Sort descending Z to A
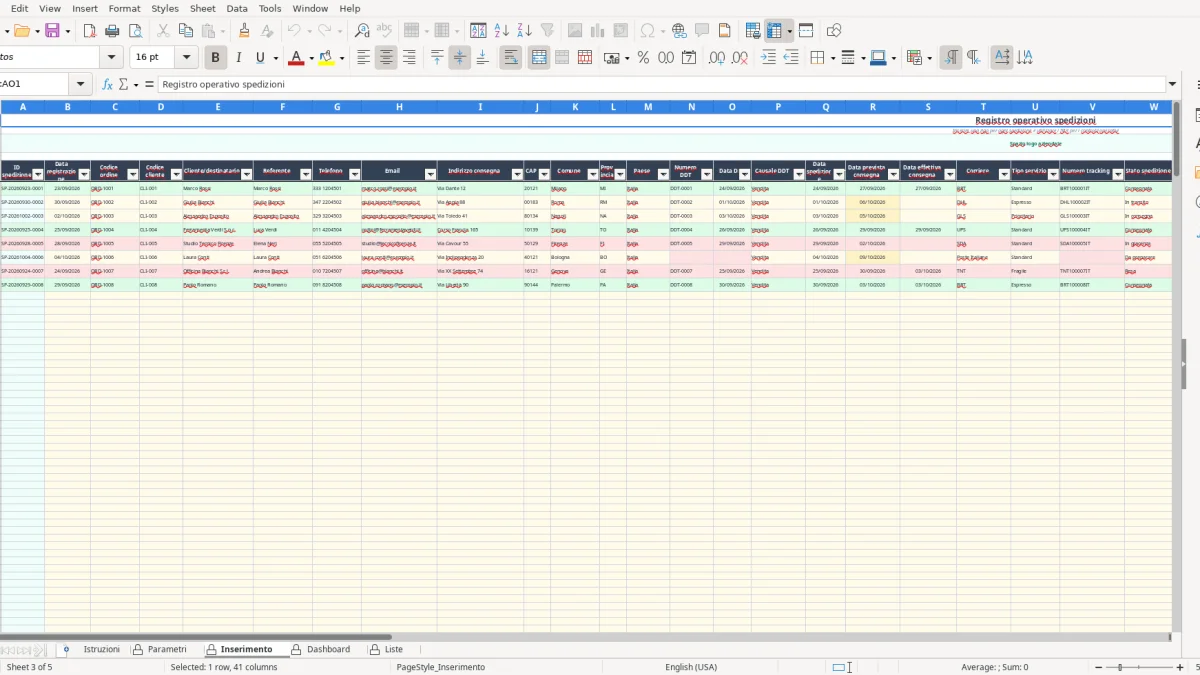The width and height of the screenshot is (1200, 675). 524,31
